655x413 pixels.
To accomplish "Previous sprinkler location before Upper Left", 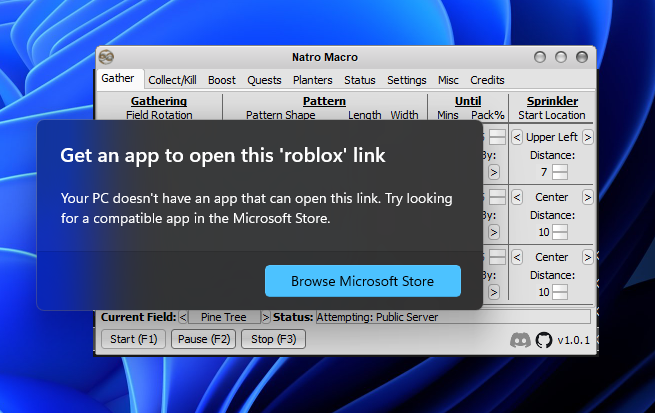I will pos(517,137).
